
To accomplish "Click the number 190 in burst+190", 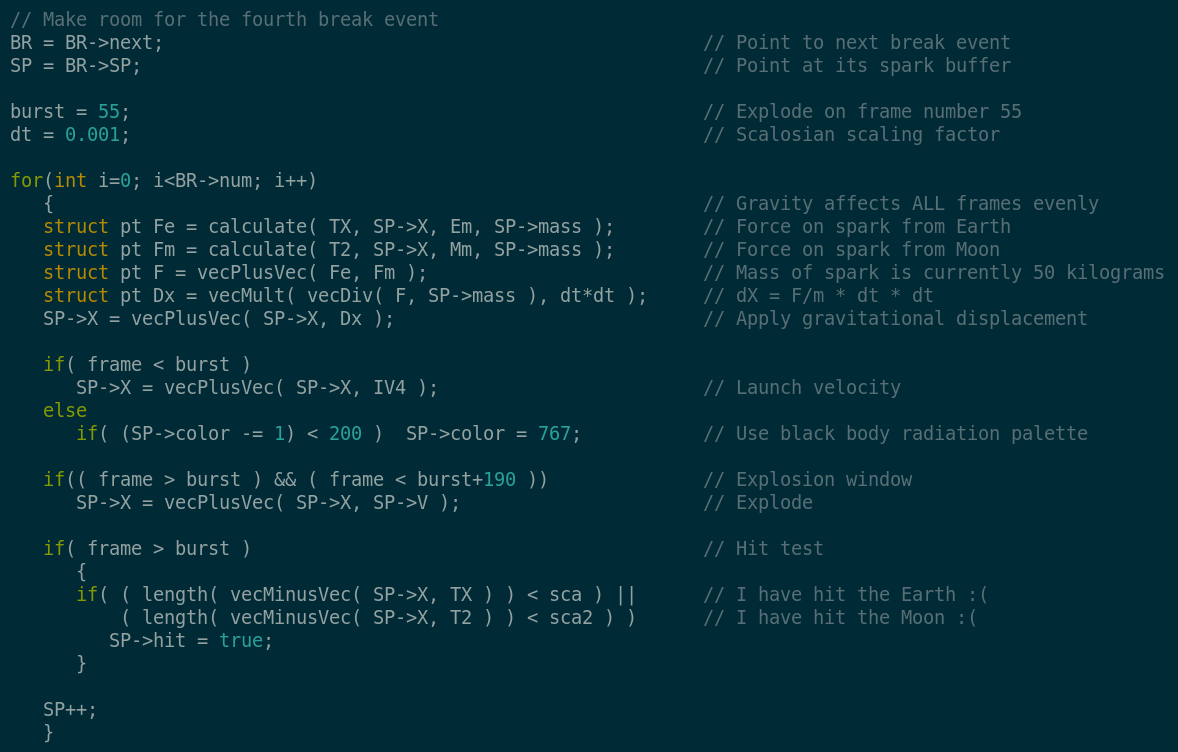I will point(499,480).
